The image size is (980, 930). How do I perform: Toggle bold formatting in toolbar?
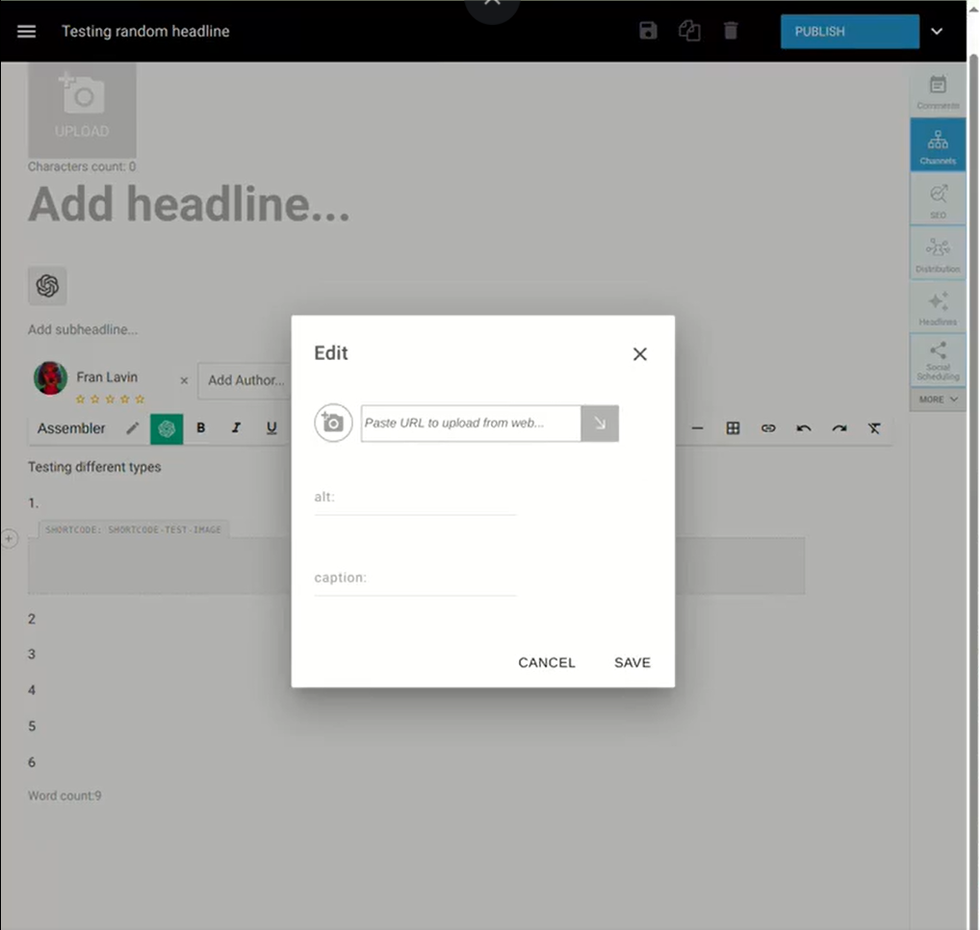coord(201,428)
